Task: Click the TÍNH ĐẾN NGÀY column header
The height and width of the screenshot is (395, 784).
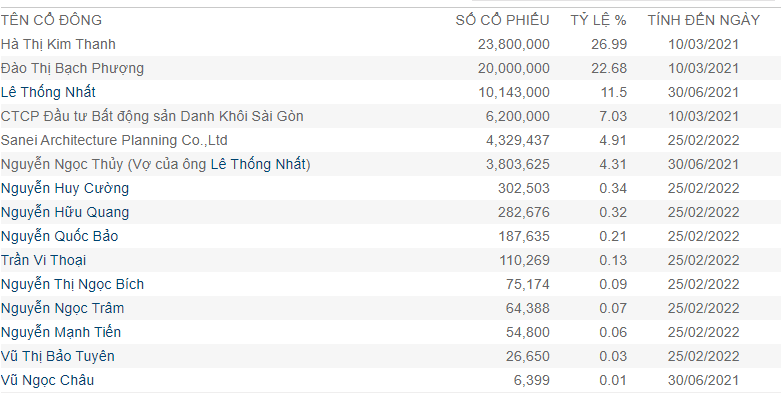Action: pyautogui.click(x=704, y=20)
